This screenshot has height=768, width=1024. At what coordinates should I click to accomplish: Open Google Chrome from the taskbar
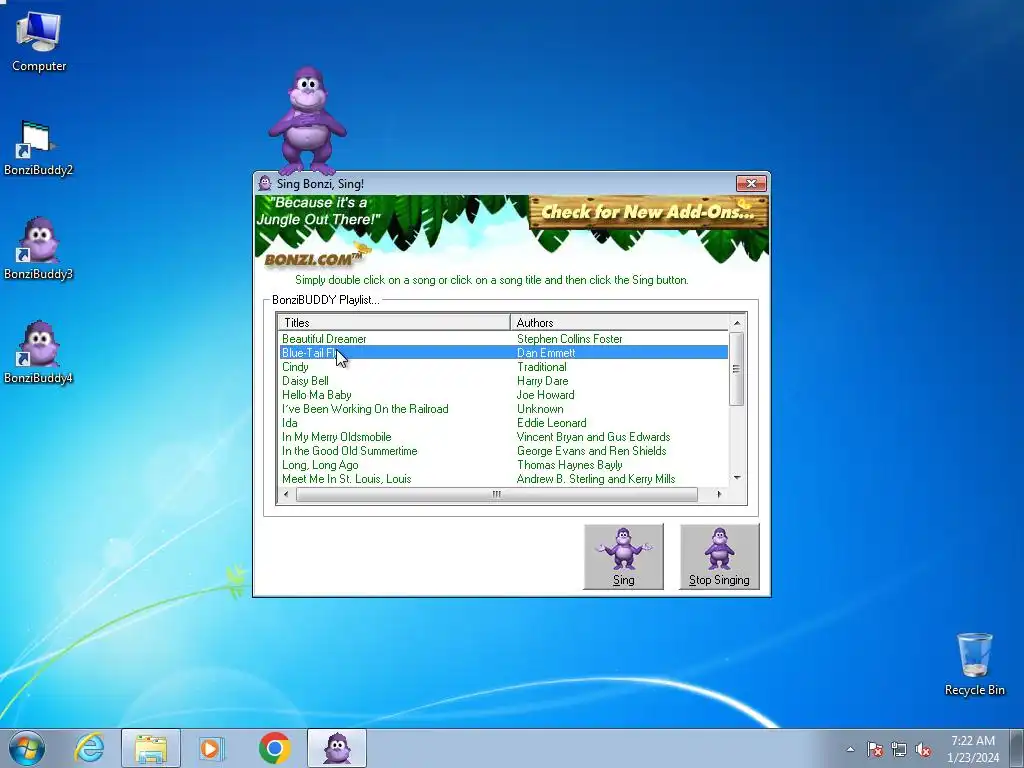coord(274,748)
